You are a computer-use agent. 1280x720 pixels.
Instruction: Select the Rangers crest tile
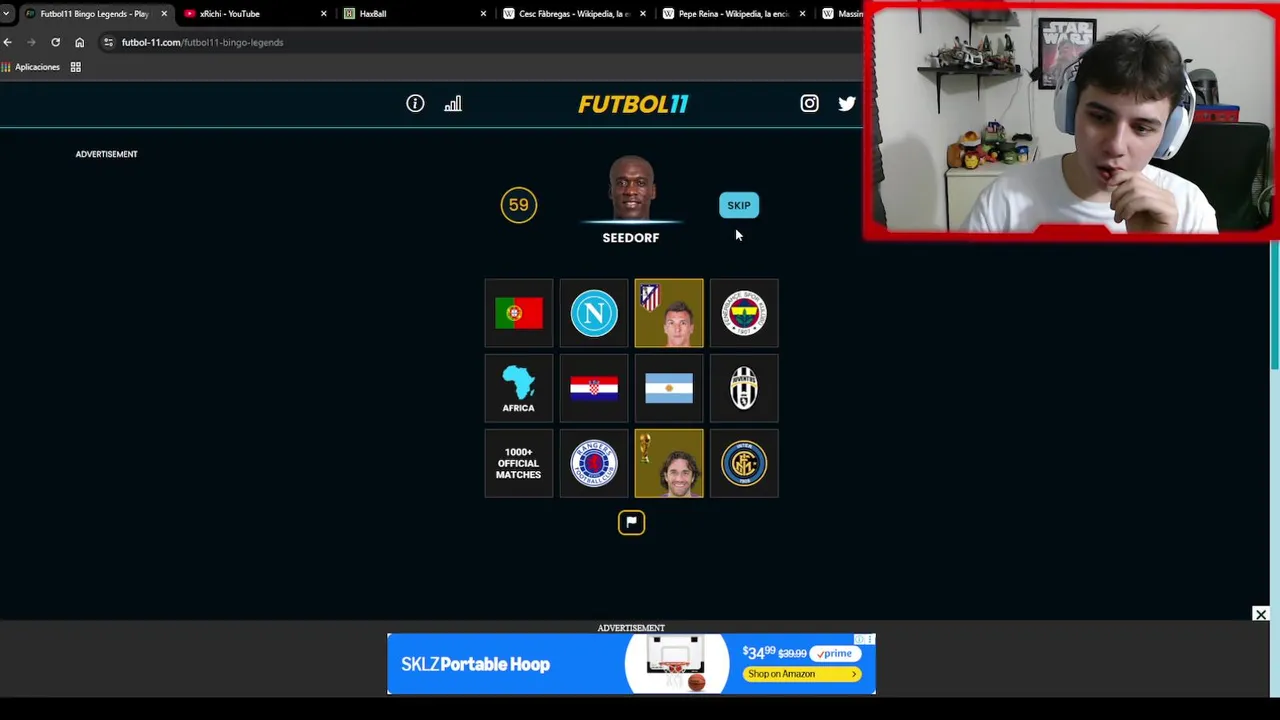click(x=594, y=463)
